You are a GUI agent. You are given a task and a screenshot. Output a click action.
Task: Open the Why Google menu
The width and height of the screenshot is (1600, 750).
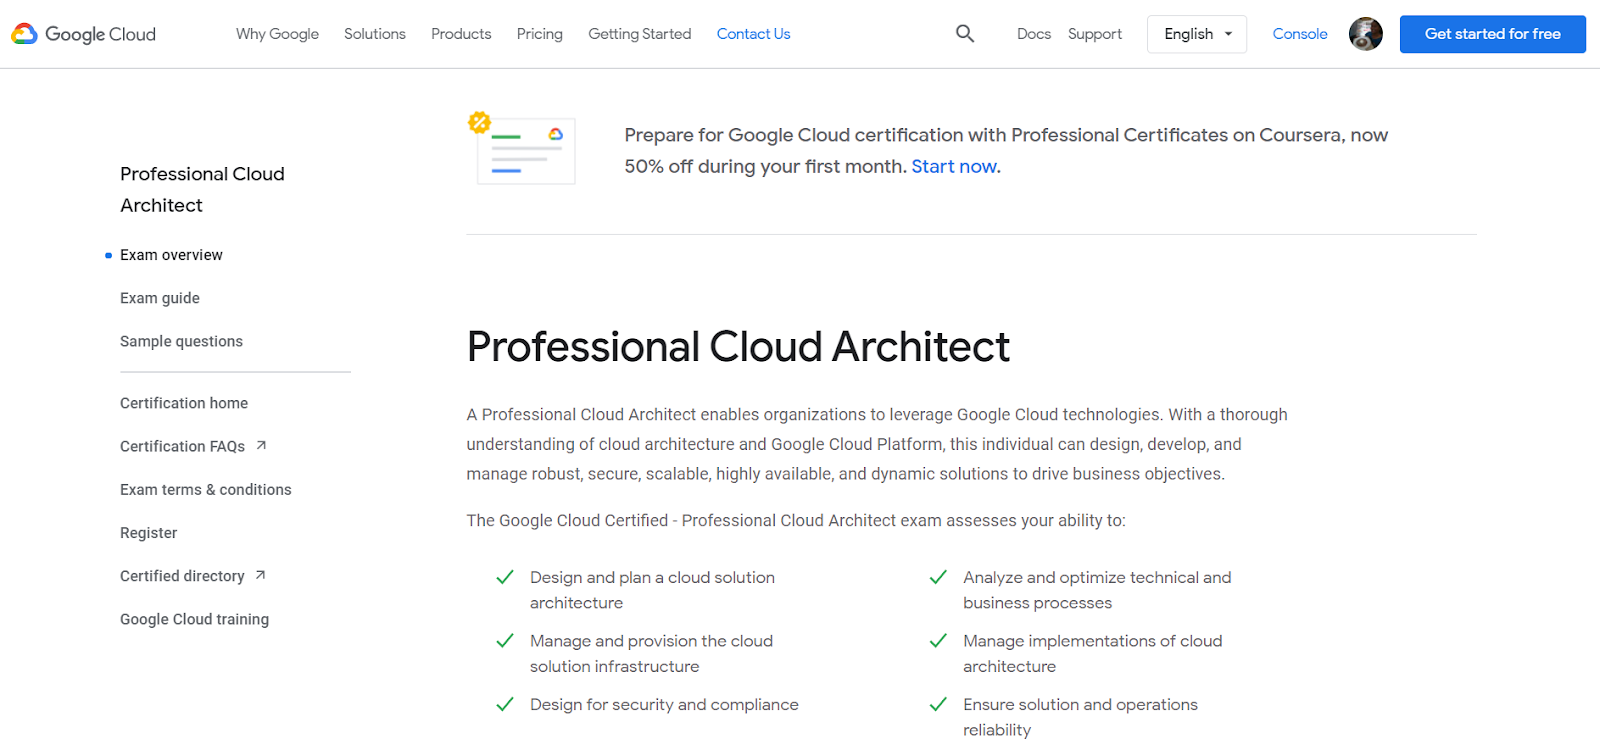pyautogui.click(x=277, y=34)
